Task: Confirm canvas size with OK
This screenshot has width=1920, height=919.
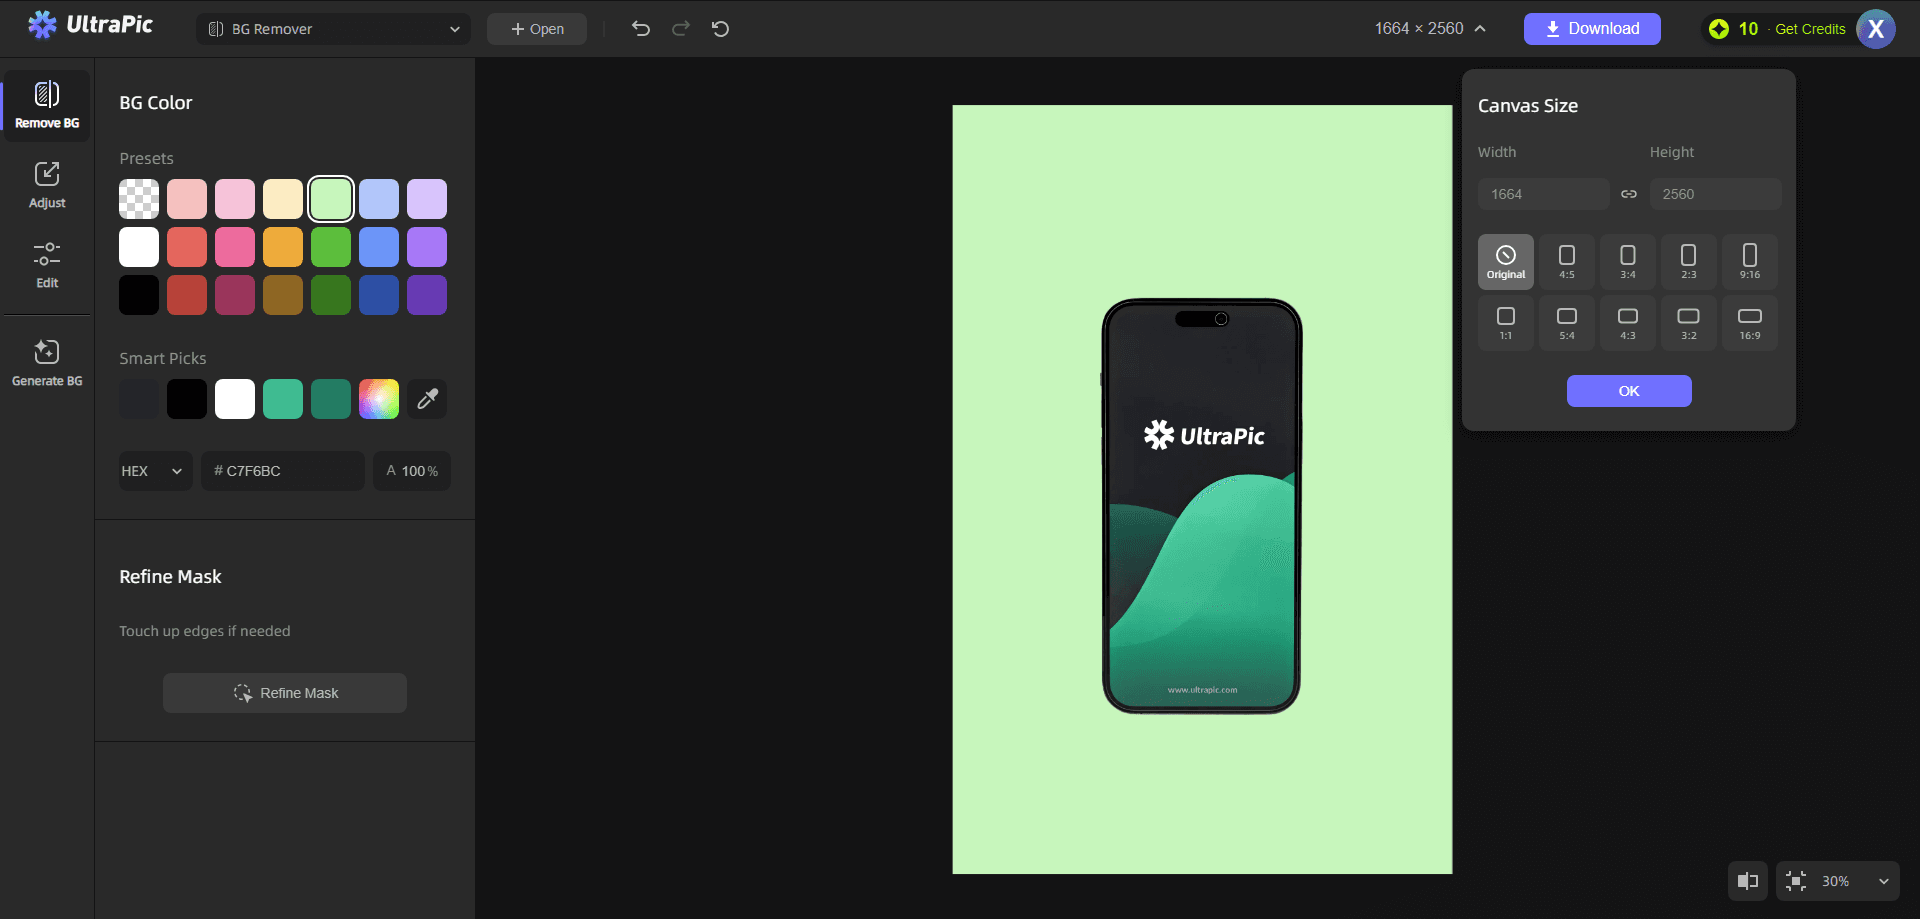Action: coord(1629,391)
